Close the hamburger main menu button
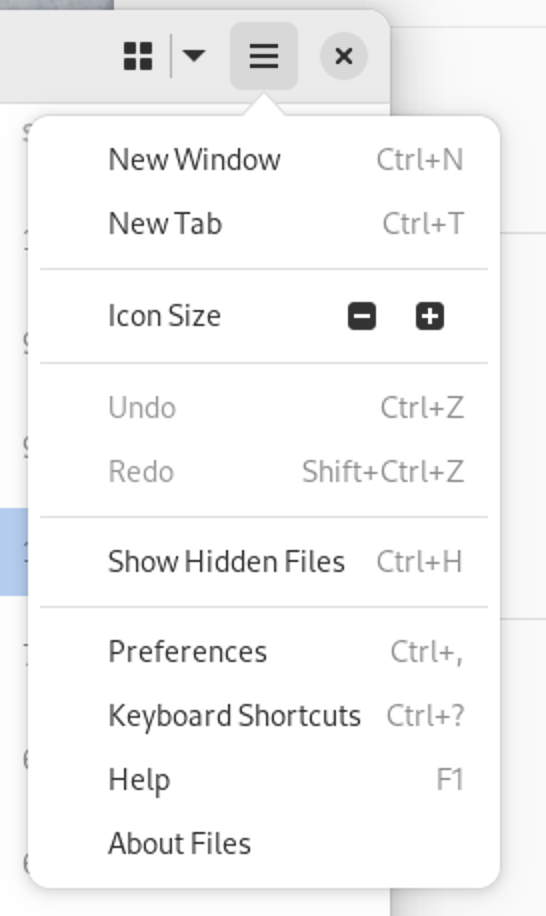The image size is (546, 916). click(x=264, y=56)
